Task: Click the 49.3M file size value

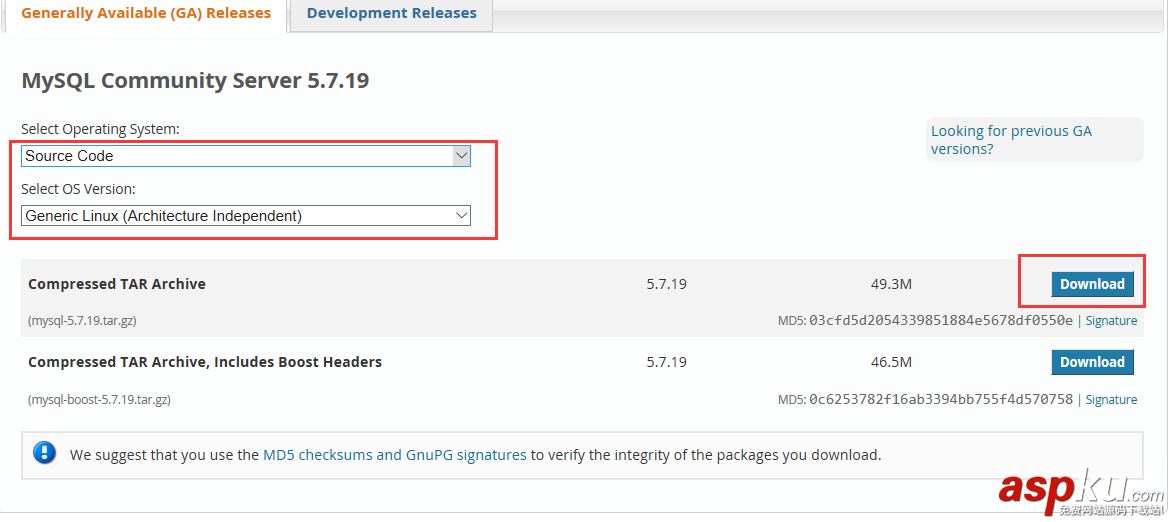Action: 891,284
